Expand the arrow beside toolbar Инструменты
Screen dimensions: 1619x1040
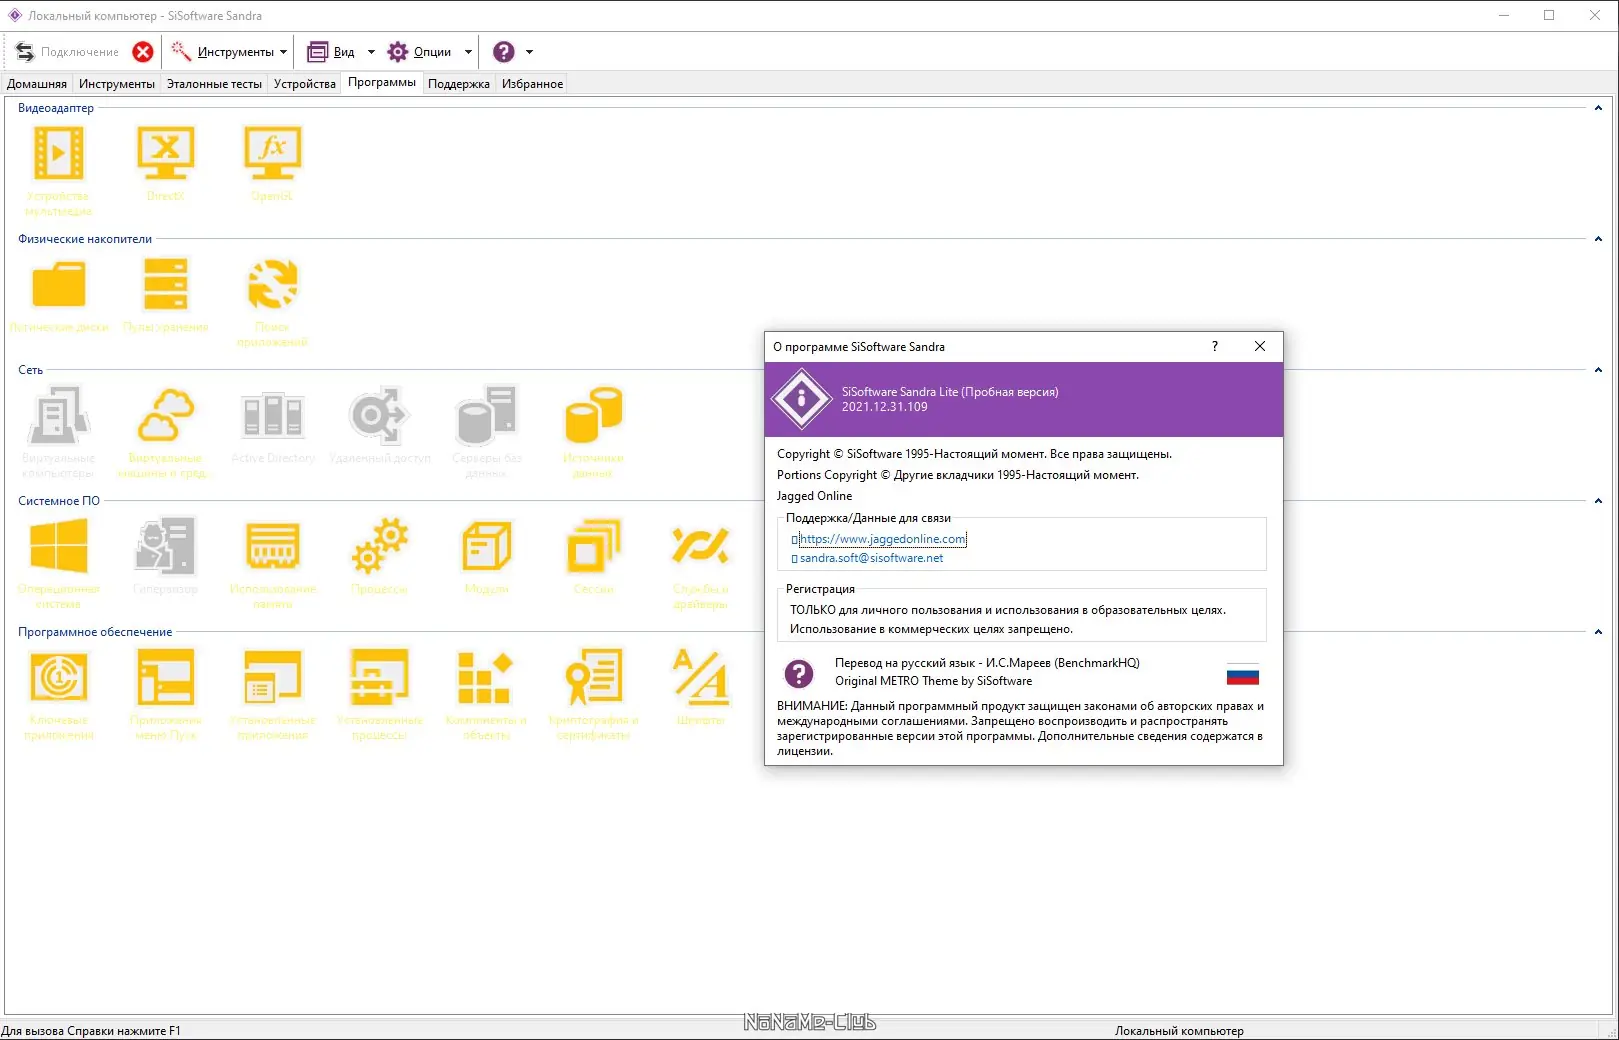pyautogui.click(x=284, y=52)
